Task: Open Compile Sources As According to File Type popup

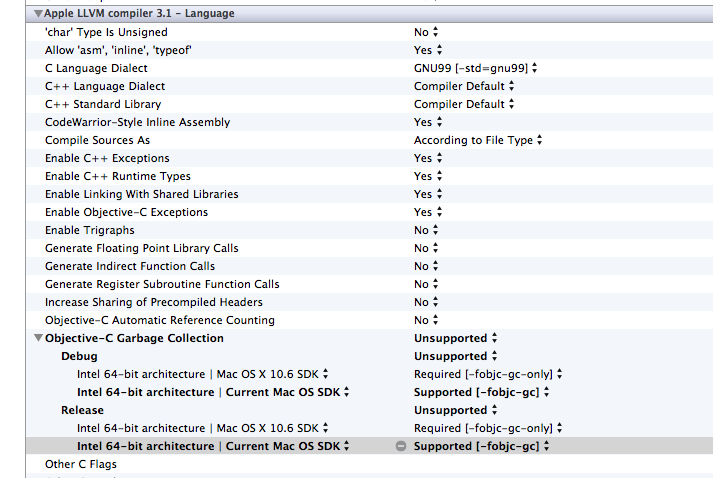Action: tap(478, 140)
